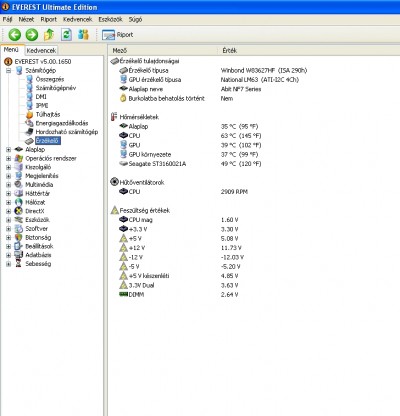Viewport: 400px width, 416px height.
Task: Click the Biztonság shield icon
Action: 19,237
